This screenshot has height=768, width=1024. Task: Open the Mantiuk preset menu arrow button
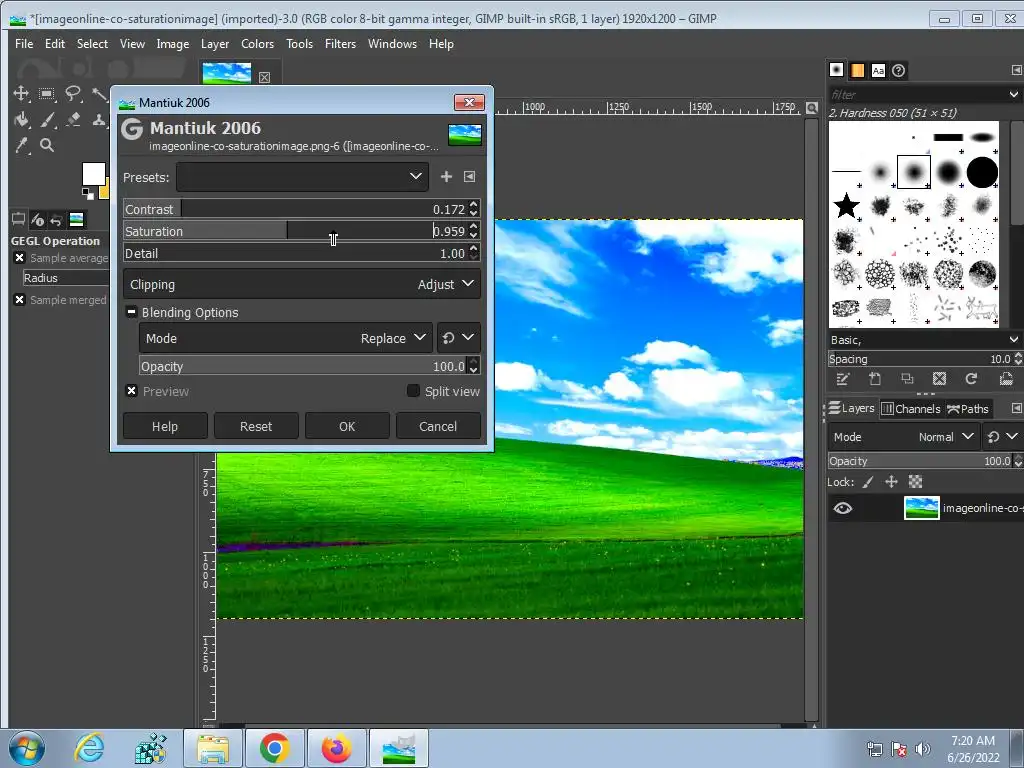click(470, 176)
